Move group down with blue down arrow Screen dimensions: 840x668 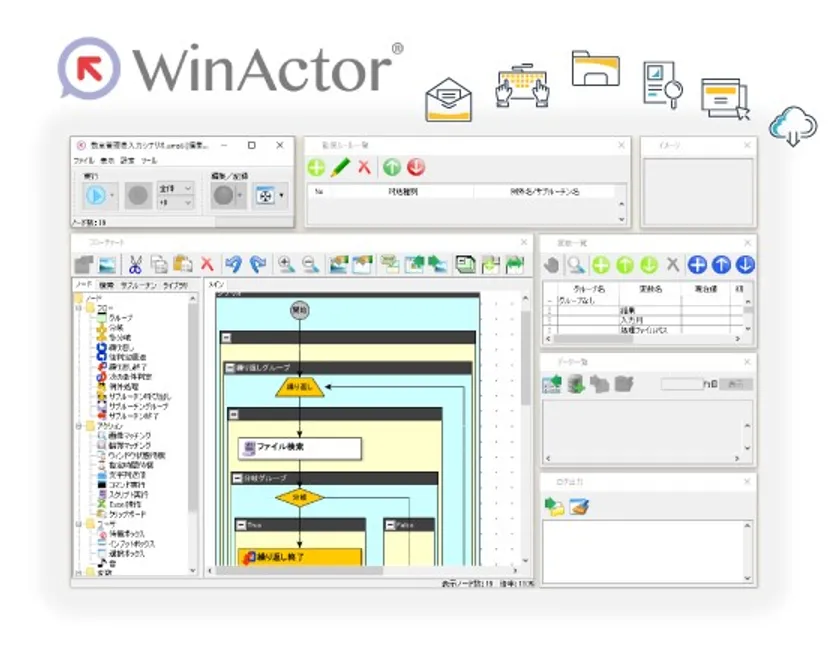click(745, 265)
